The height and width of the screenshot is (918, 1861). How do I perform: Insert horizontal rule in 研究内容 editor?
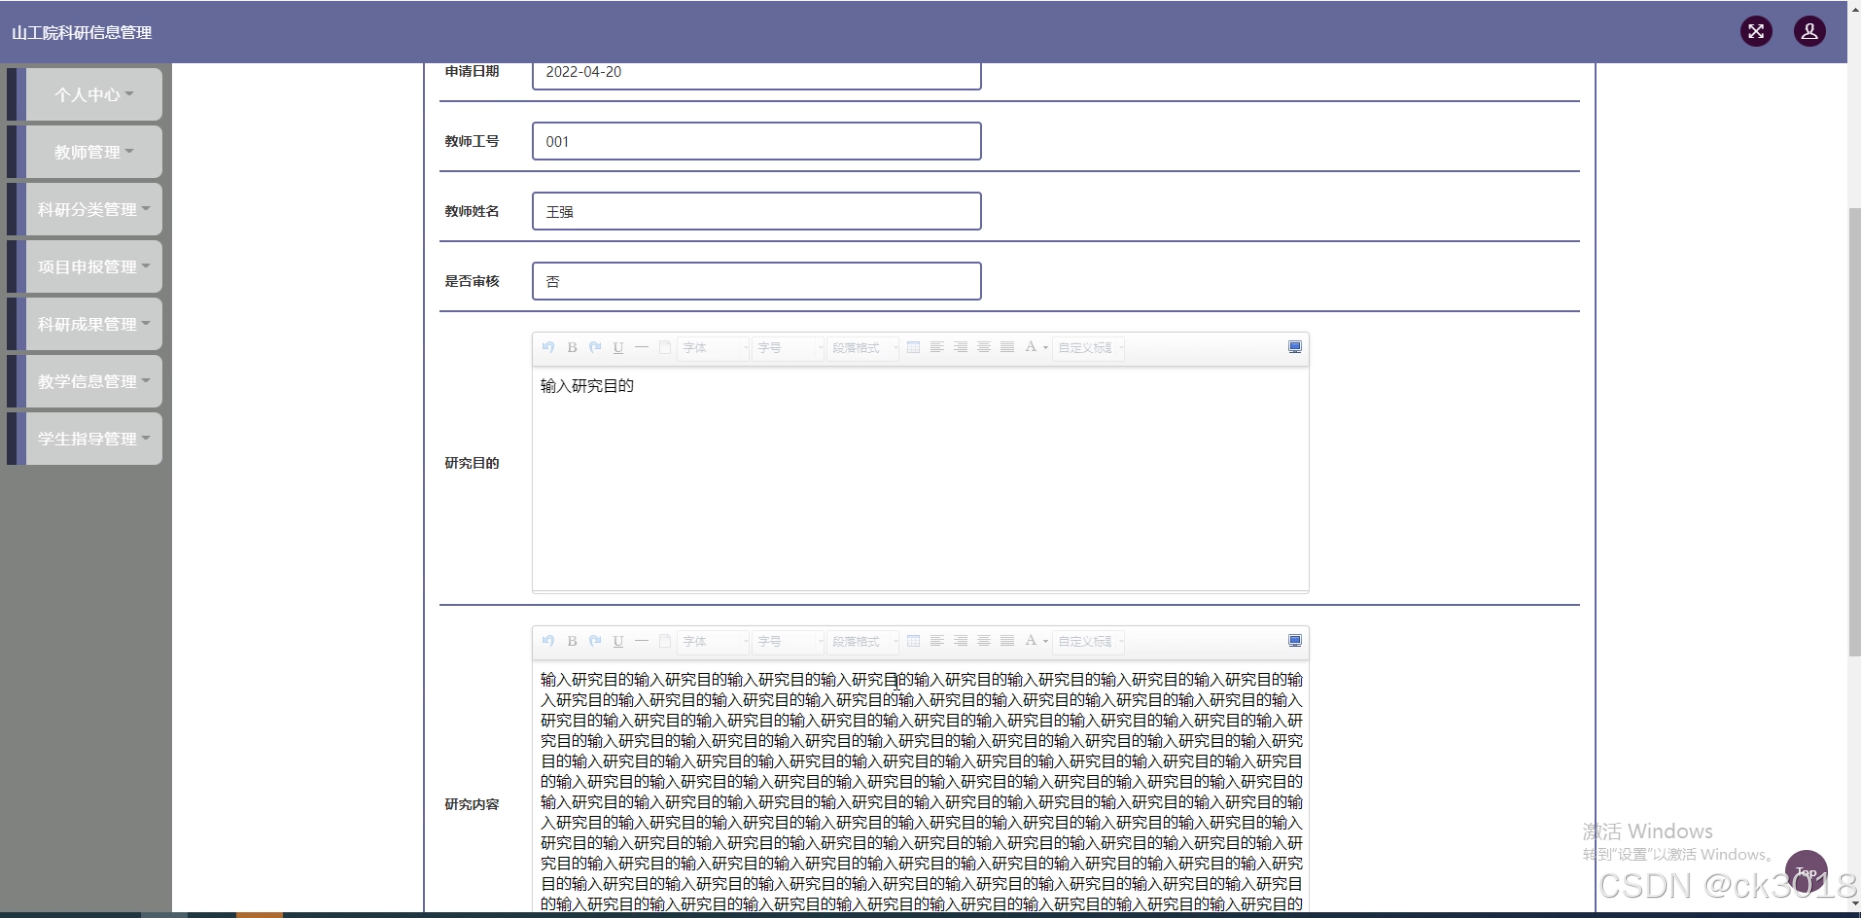pyautogui.click(x=641, y=641)
